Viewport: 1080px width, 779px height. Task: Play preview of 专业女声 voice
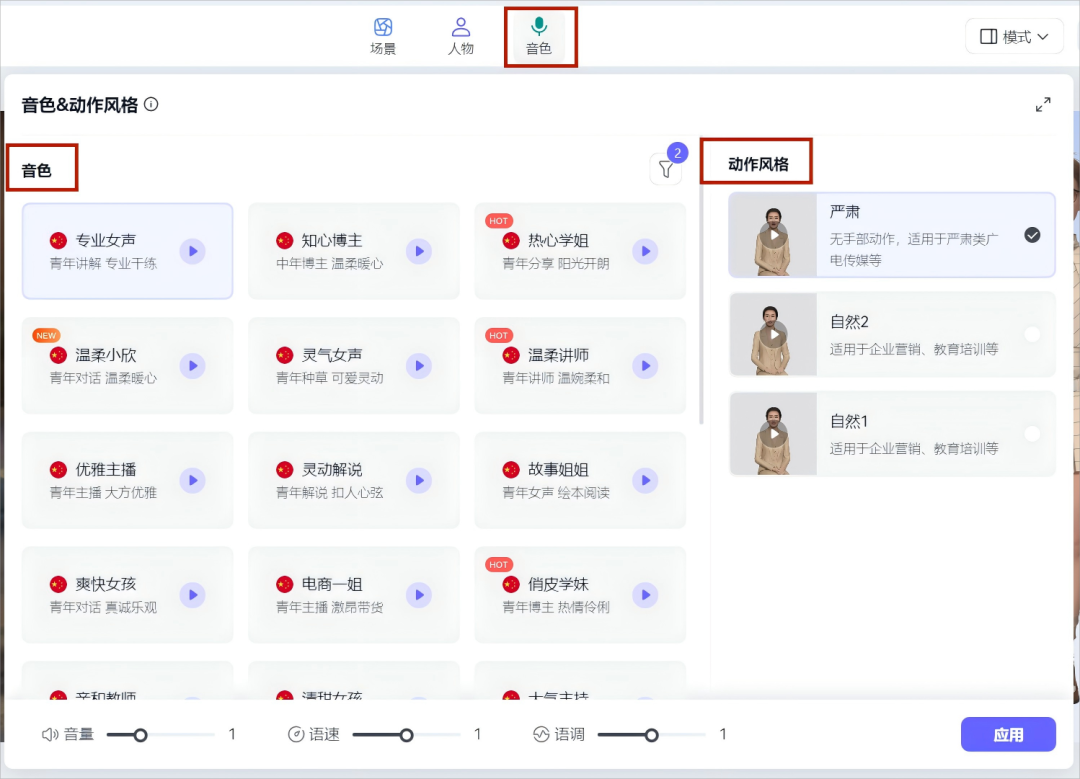193,251
